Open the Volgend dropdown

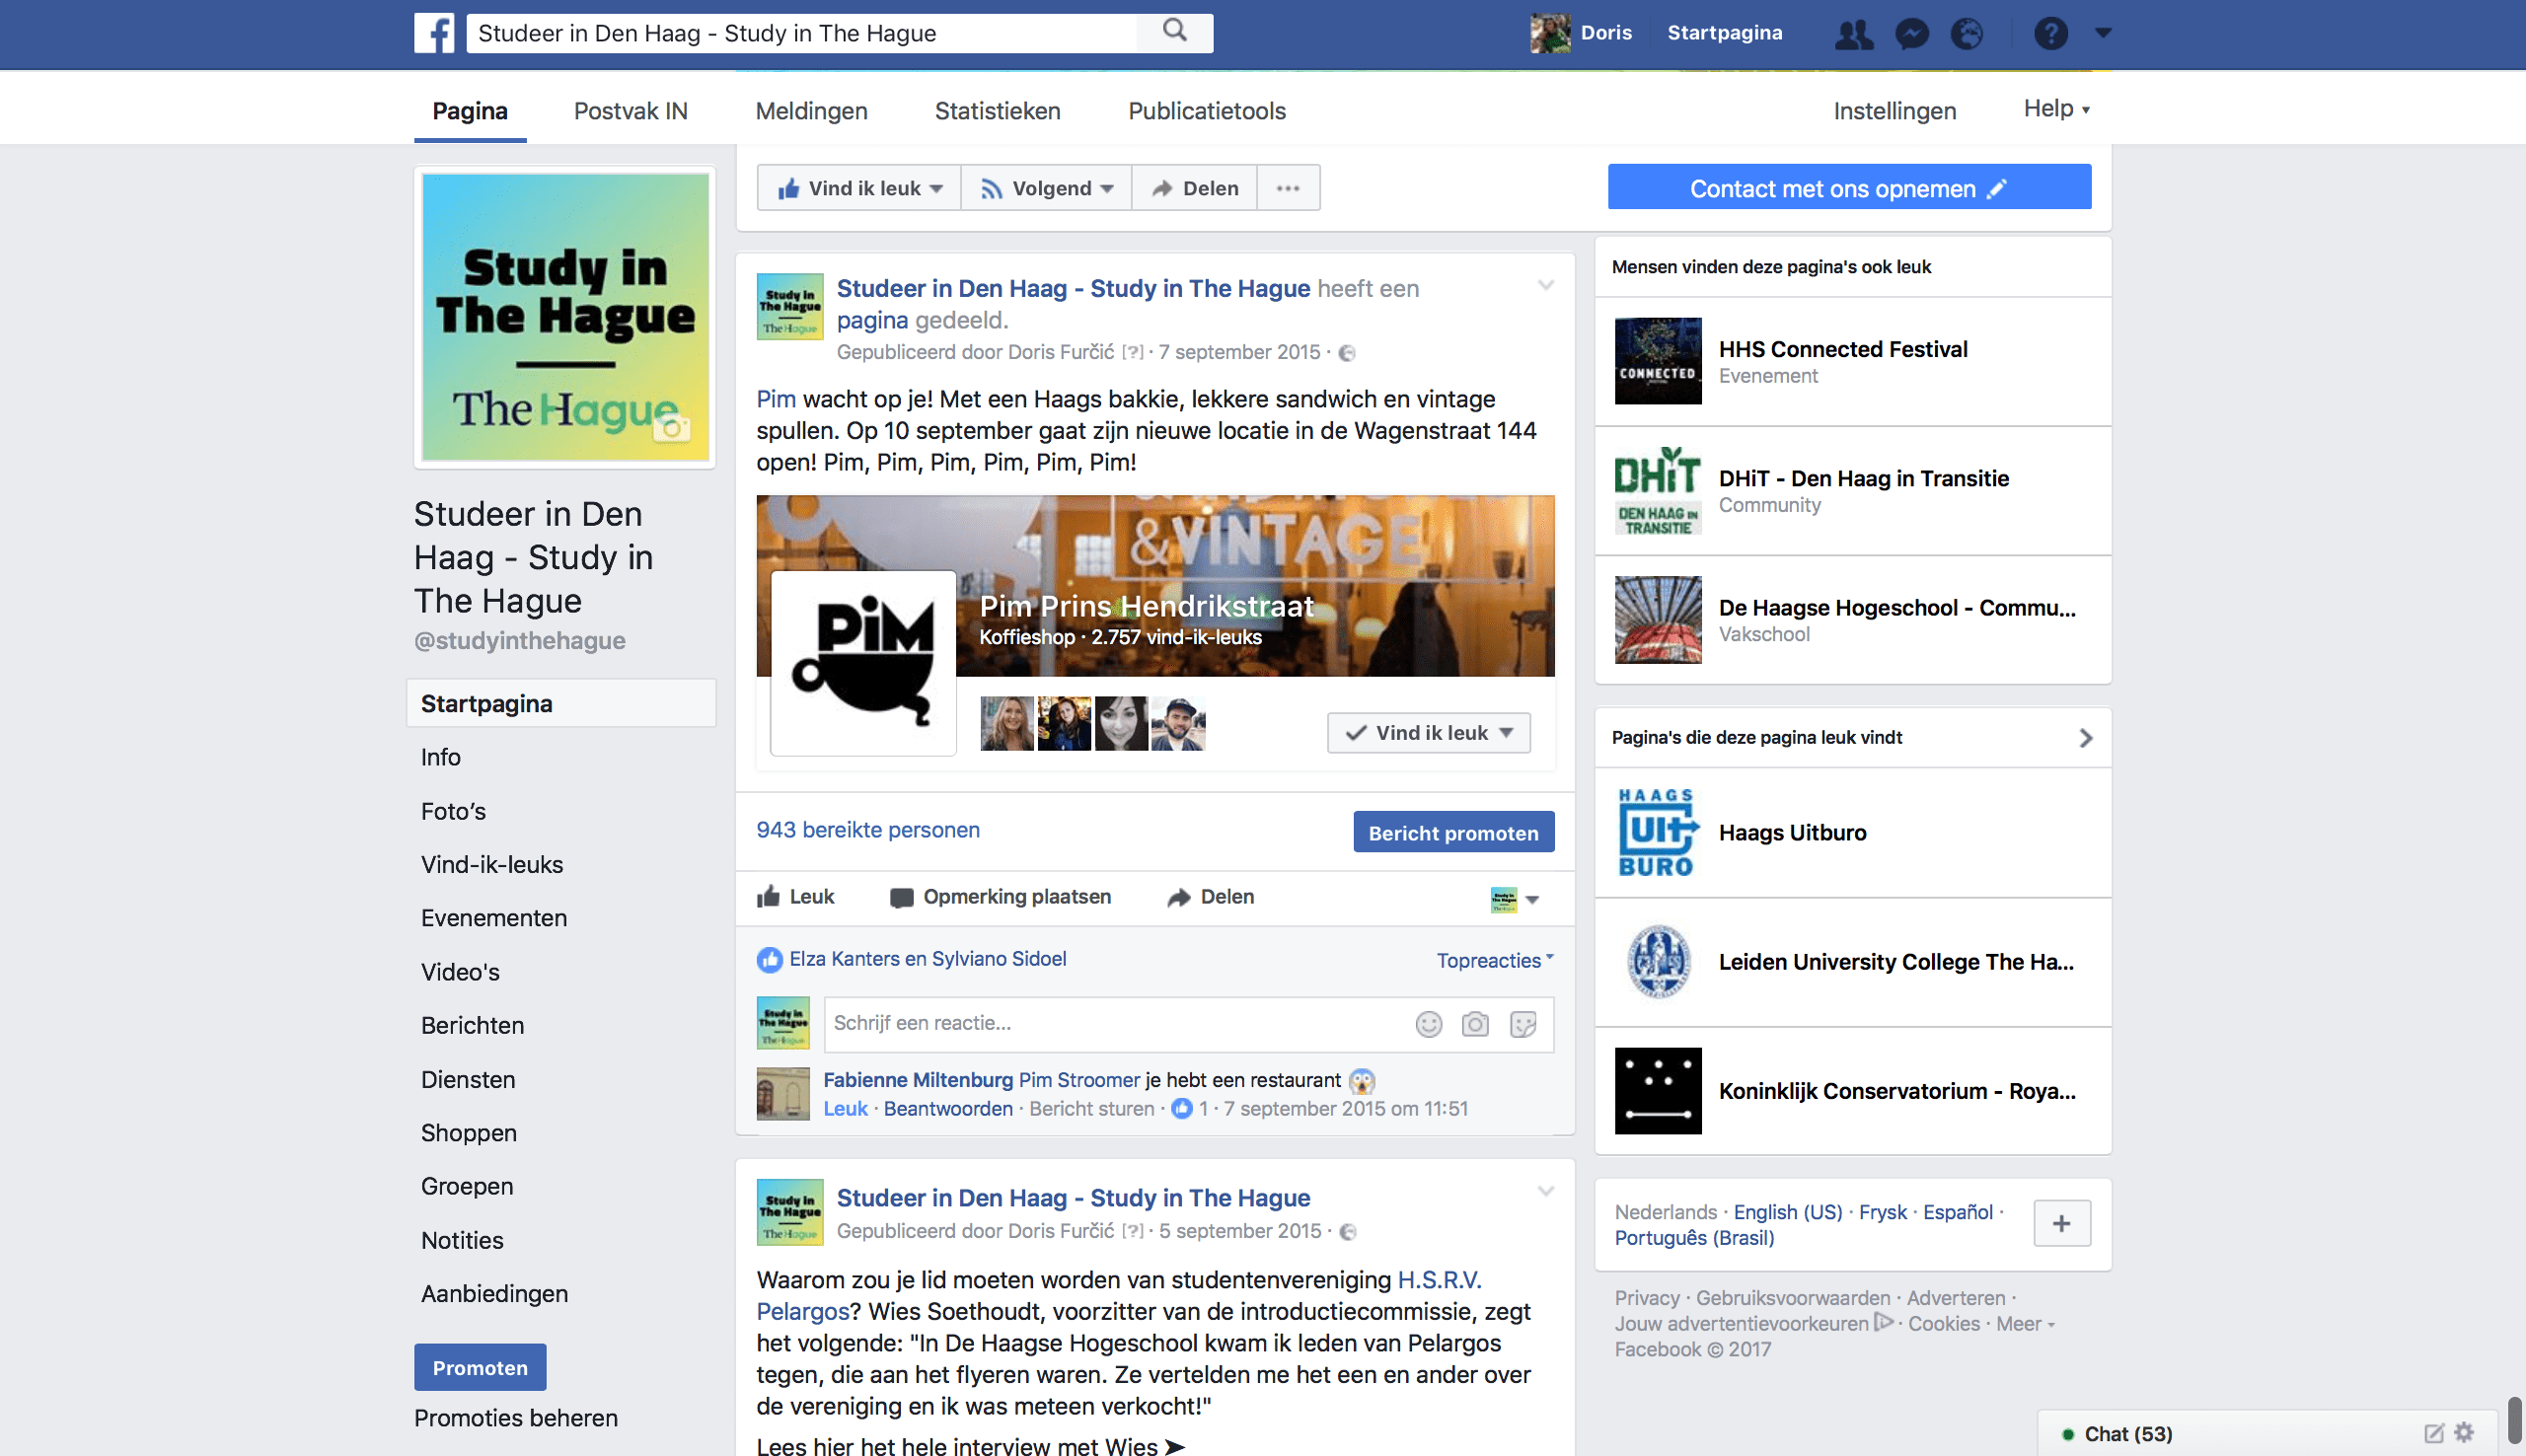point(1046,188)
